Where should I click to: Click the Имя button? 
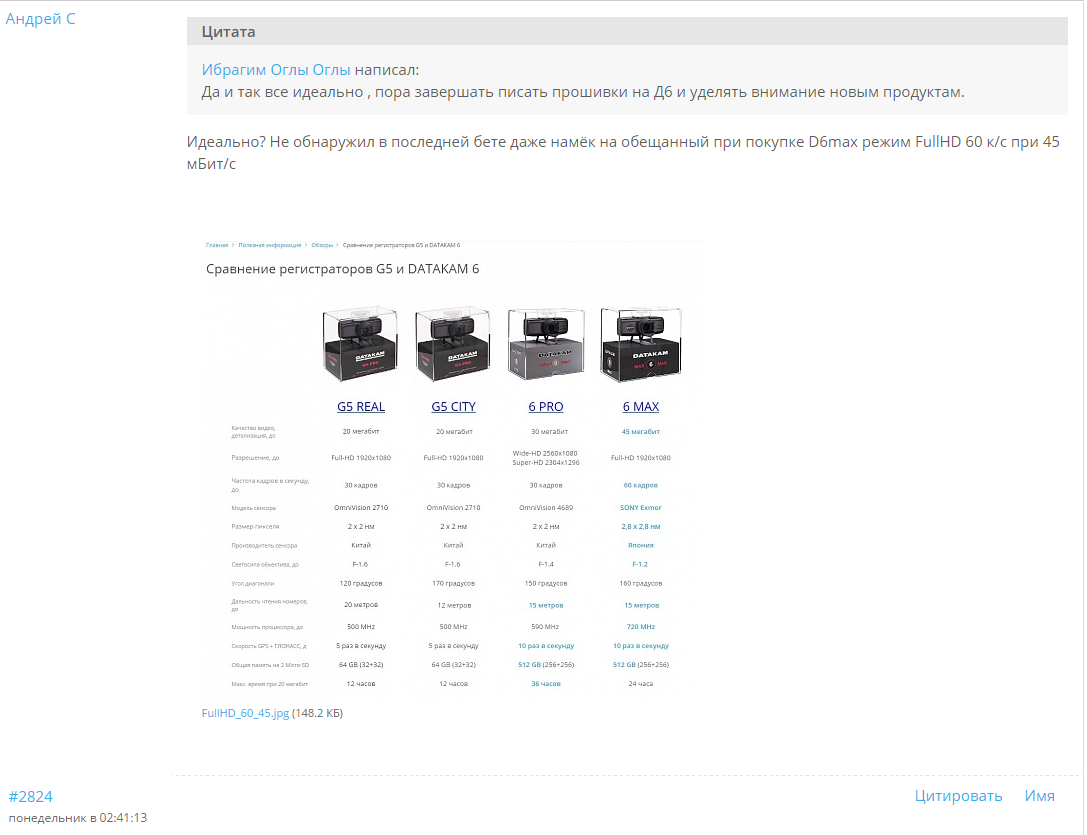[x=1039, y=796]
